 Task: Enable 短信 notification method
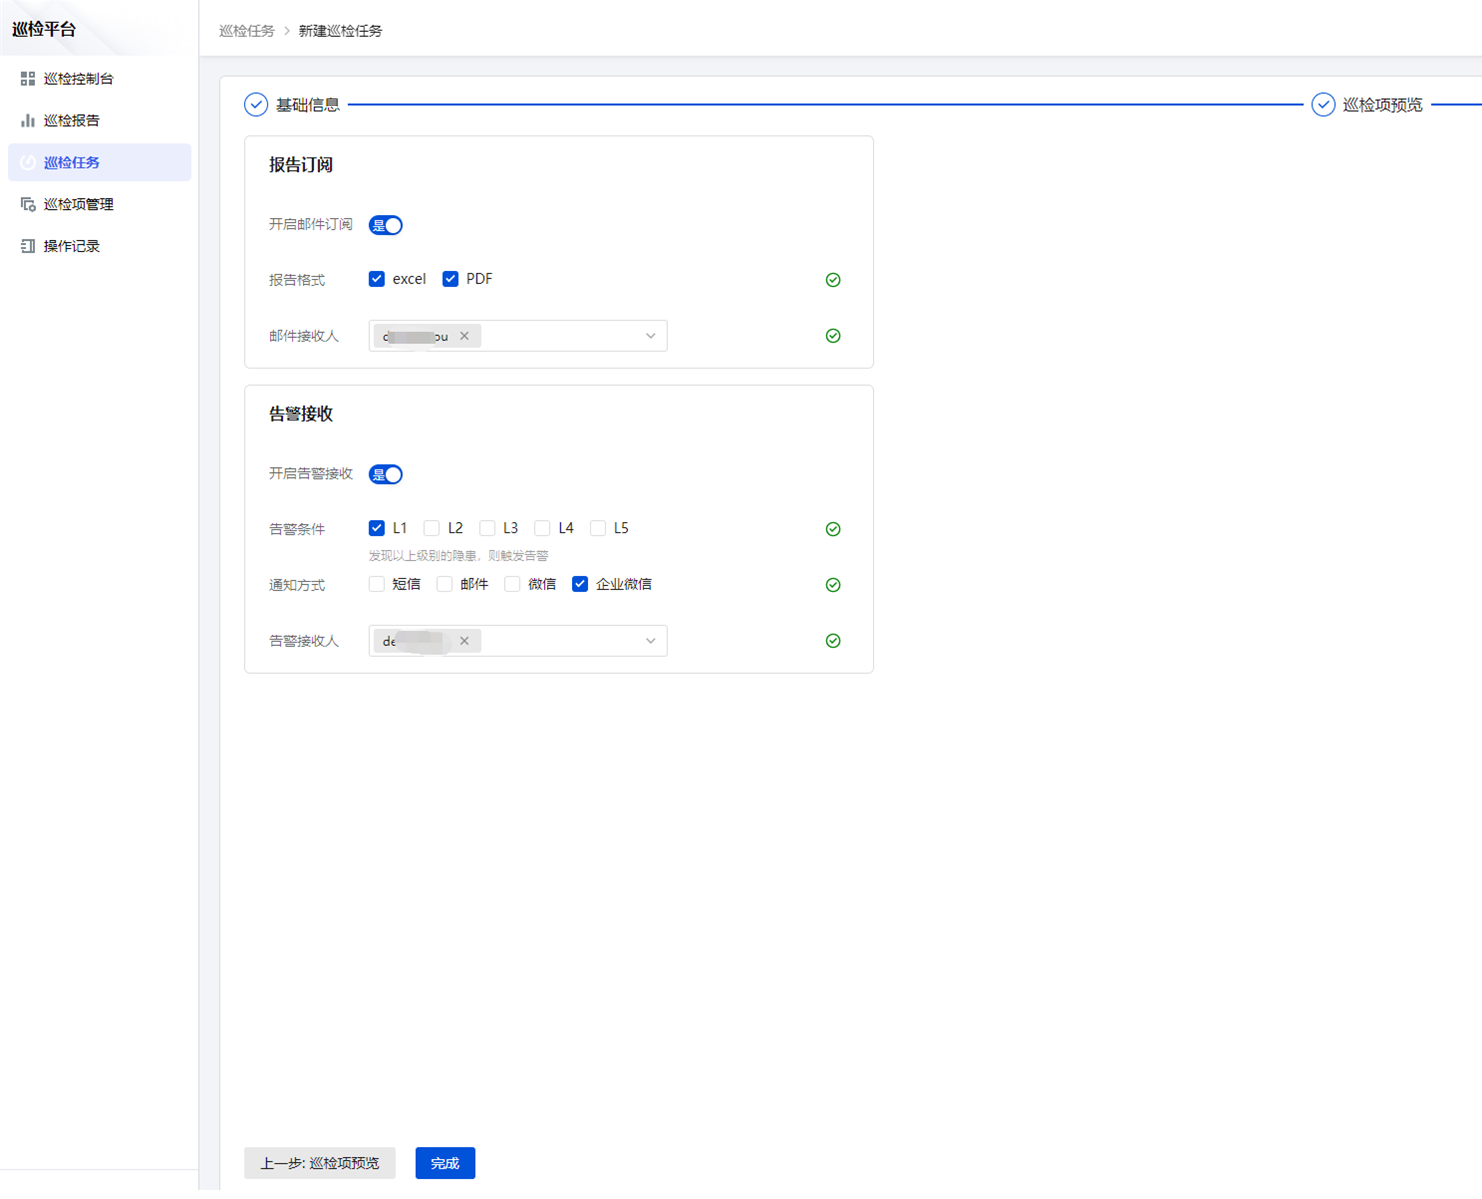point(377,585)
